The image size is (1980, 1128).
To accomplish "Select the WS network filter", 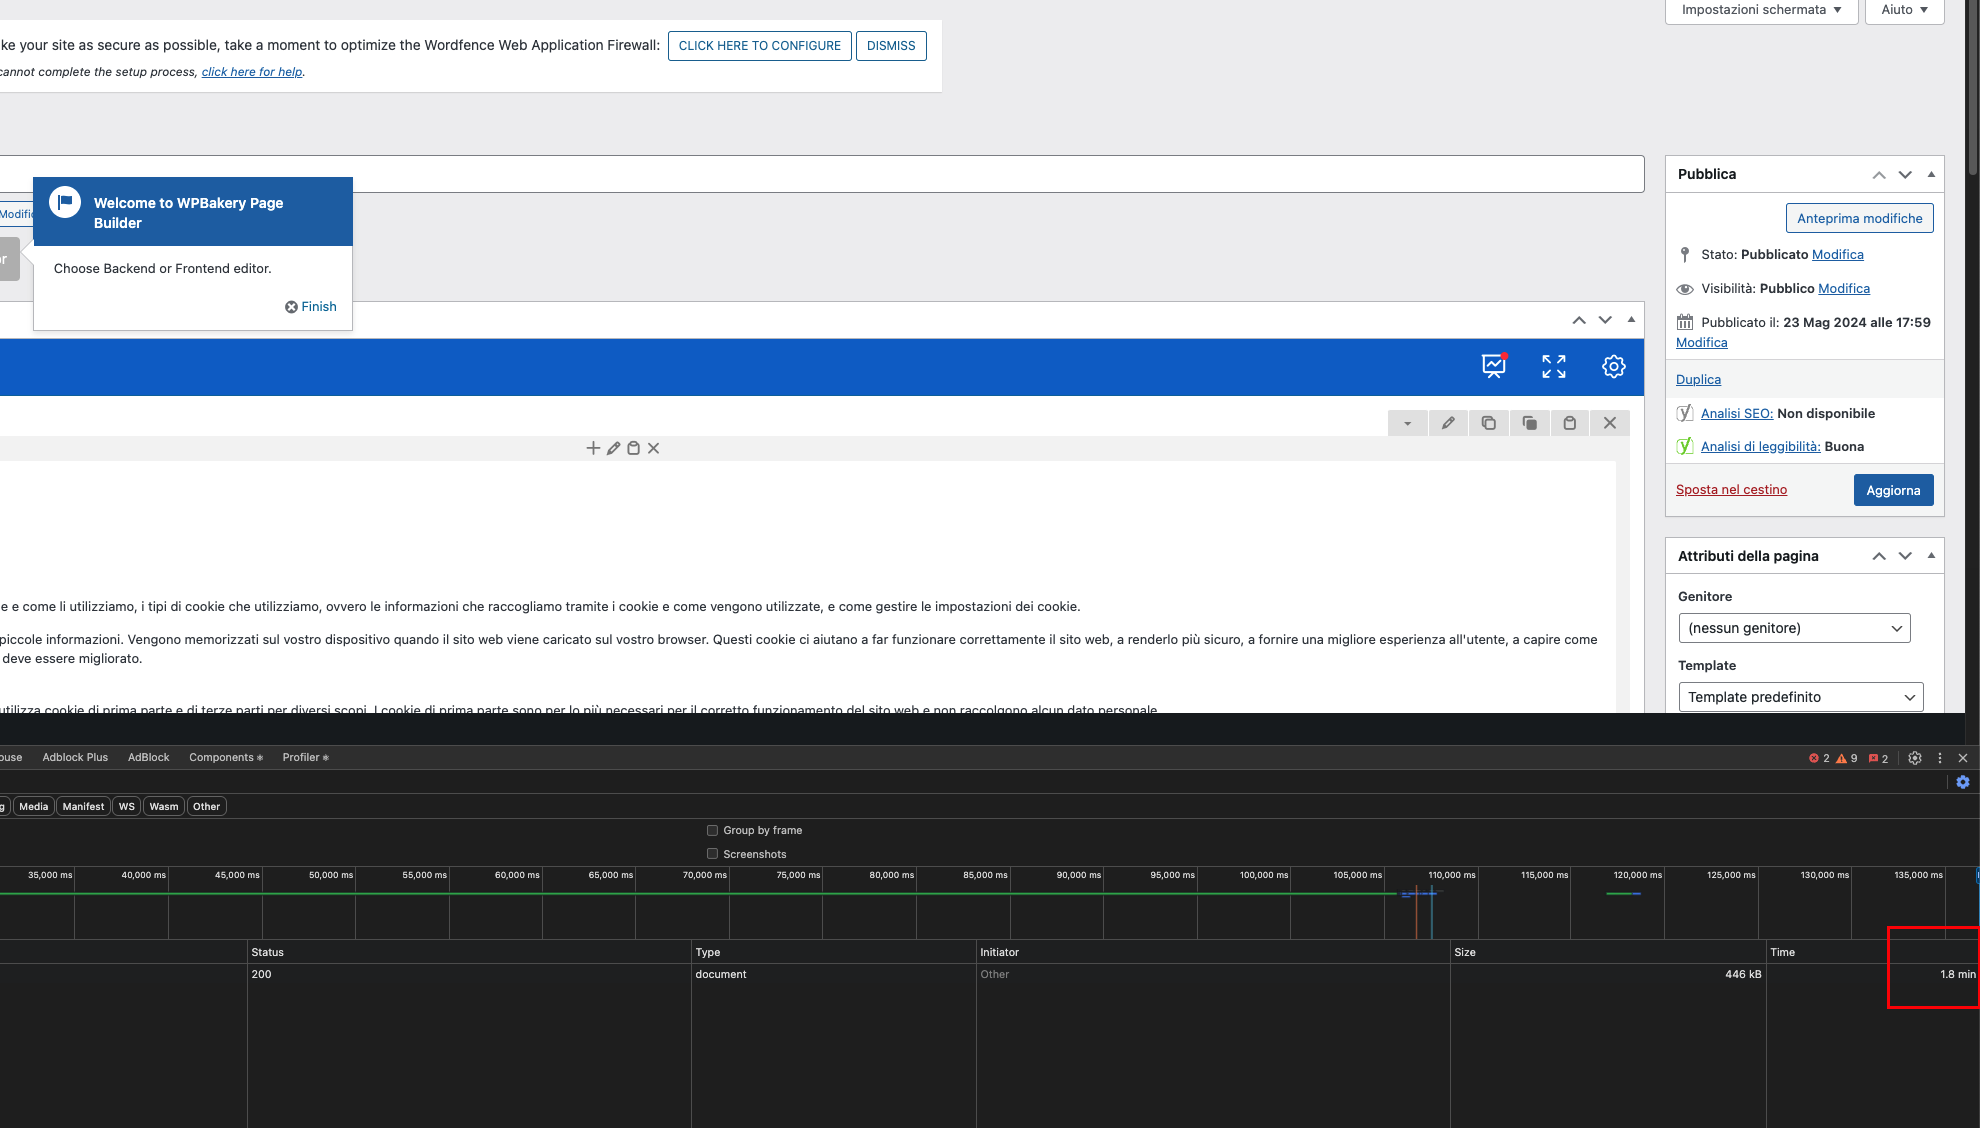I will [126, 806].
